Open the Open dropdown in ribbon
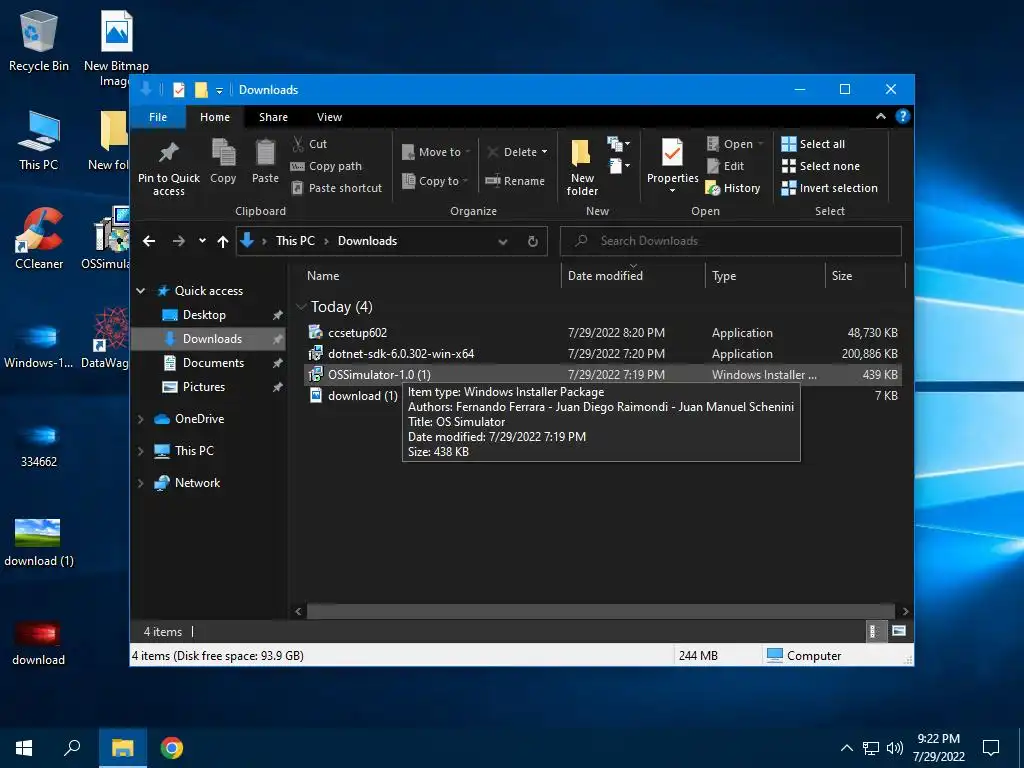Viewport: 1024px width, 768px height. point(735,144)
